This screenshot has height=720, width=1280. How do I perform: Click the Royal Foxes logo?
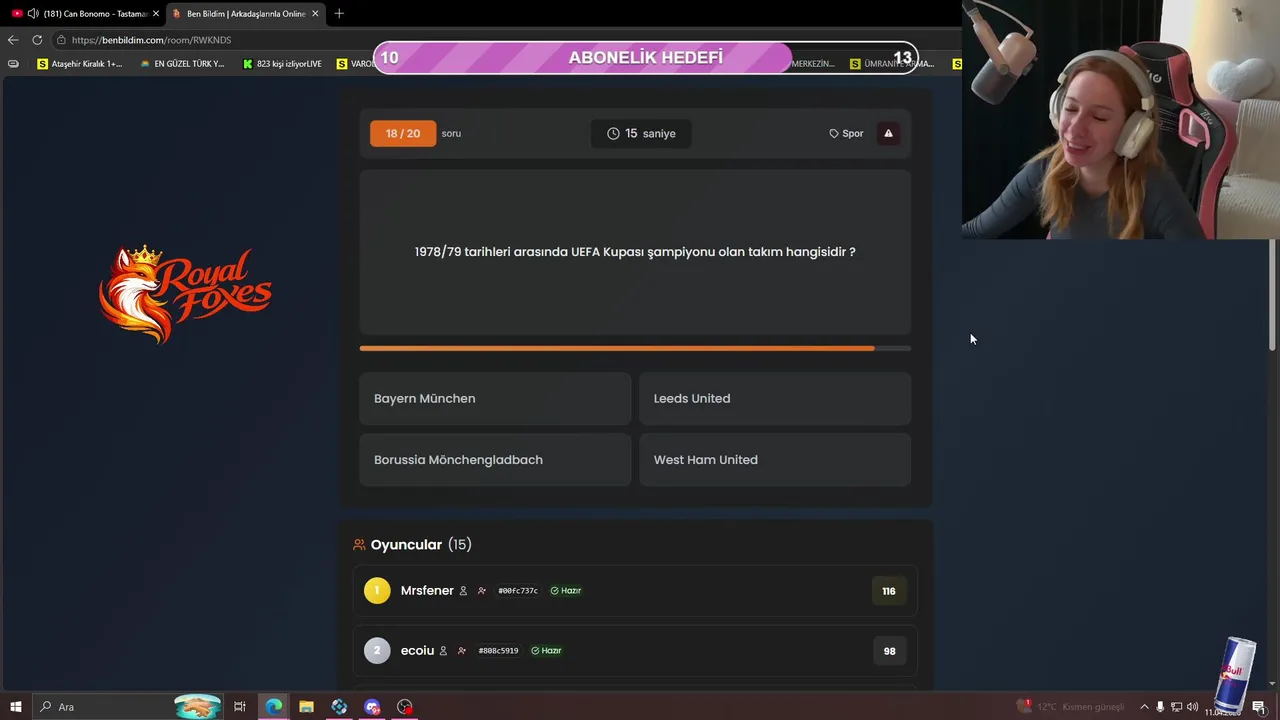pos(185,294)
